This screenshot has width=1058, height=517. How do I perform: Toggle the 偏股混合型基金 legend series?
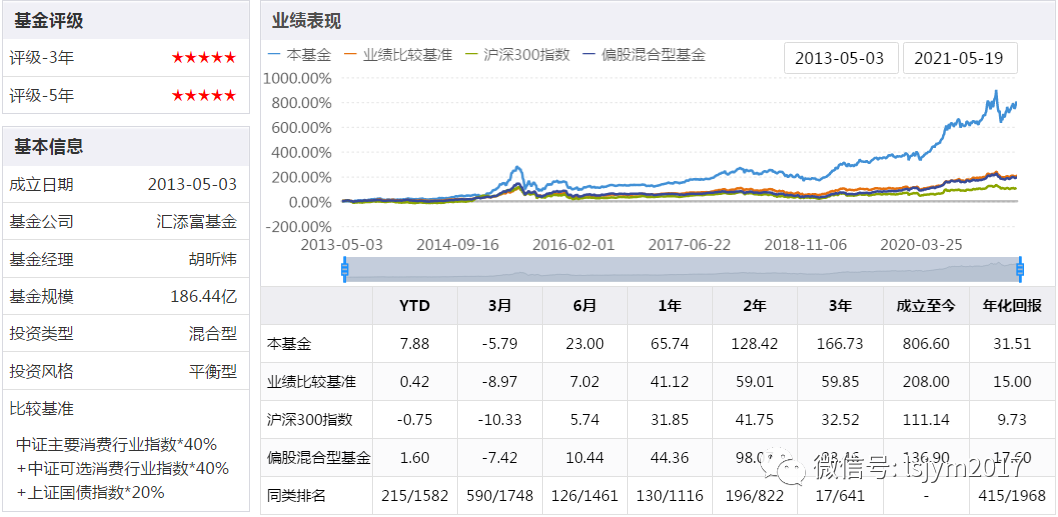(644, 55)
